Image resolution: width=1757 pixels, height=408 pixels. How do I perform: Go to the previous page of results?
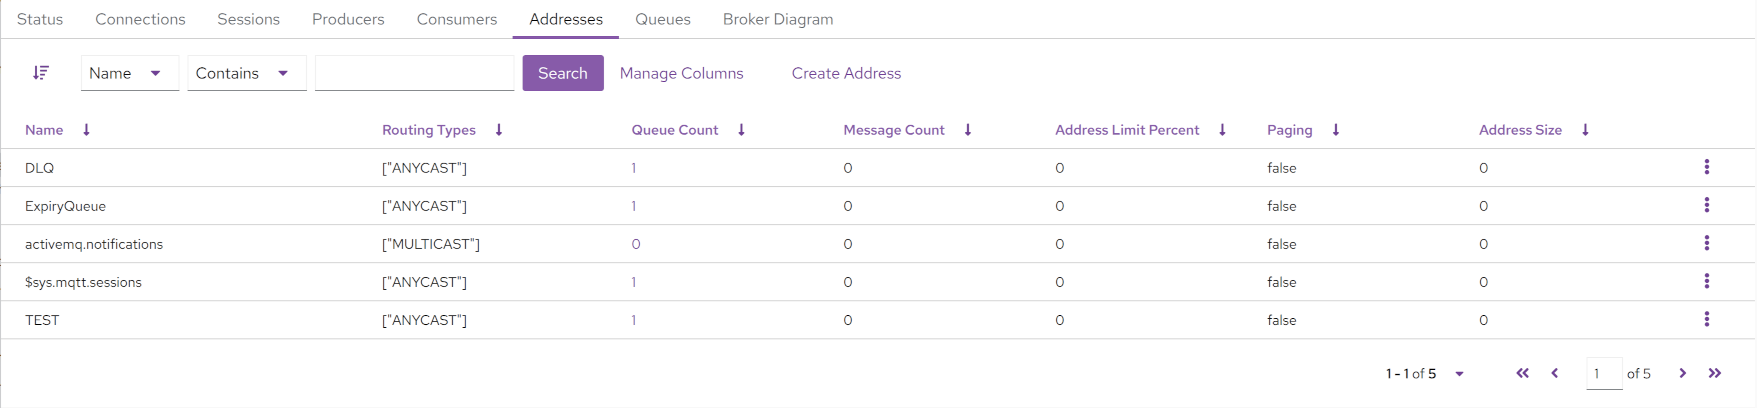[1555, 373]
